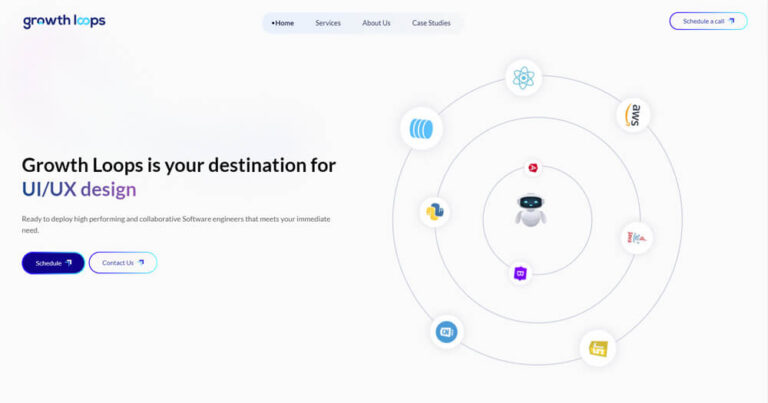Image resolution: width=768 pixels, height=403 pixels.
Task: Click the Growth Loops logo
Action: tap(64, 21)
